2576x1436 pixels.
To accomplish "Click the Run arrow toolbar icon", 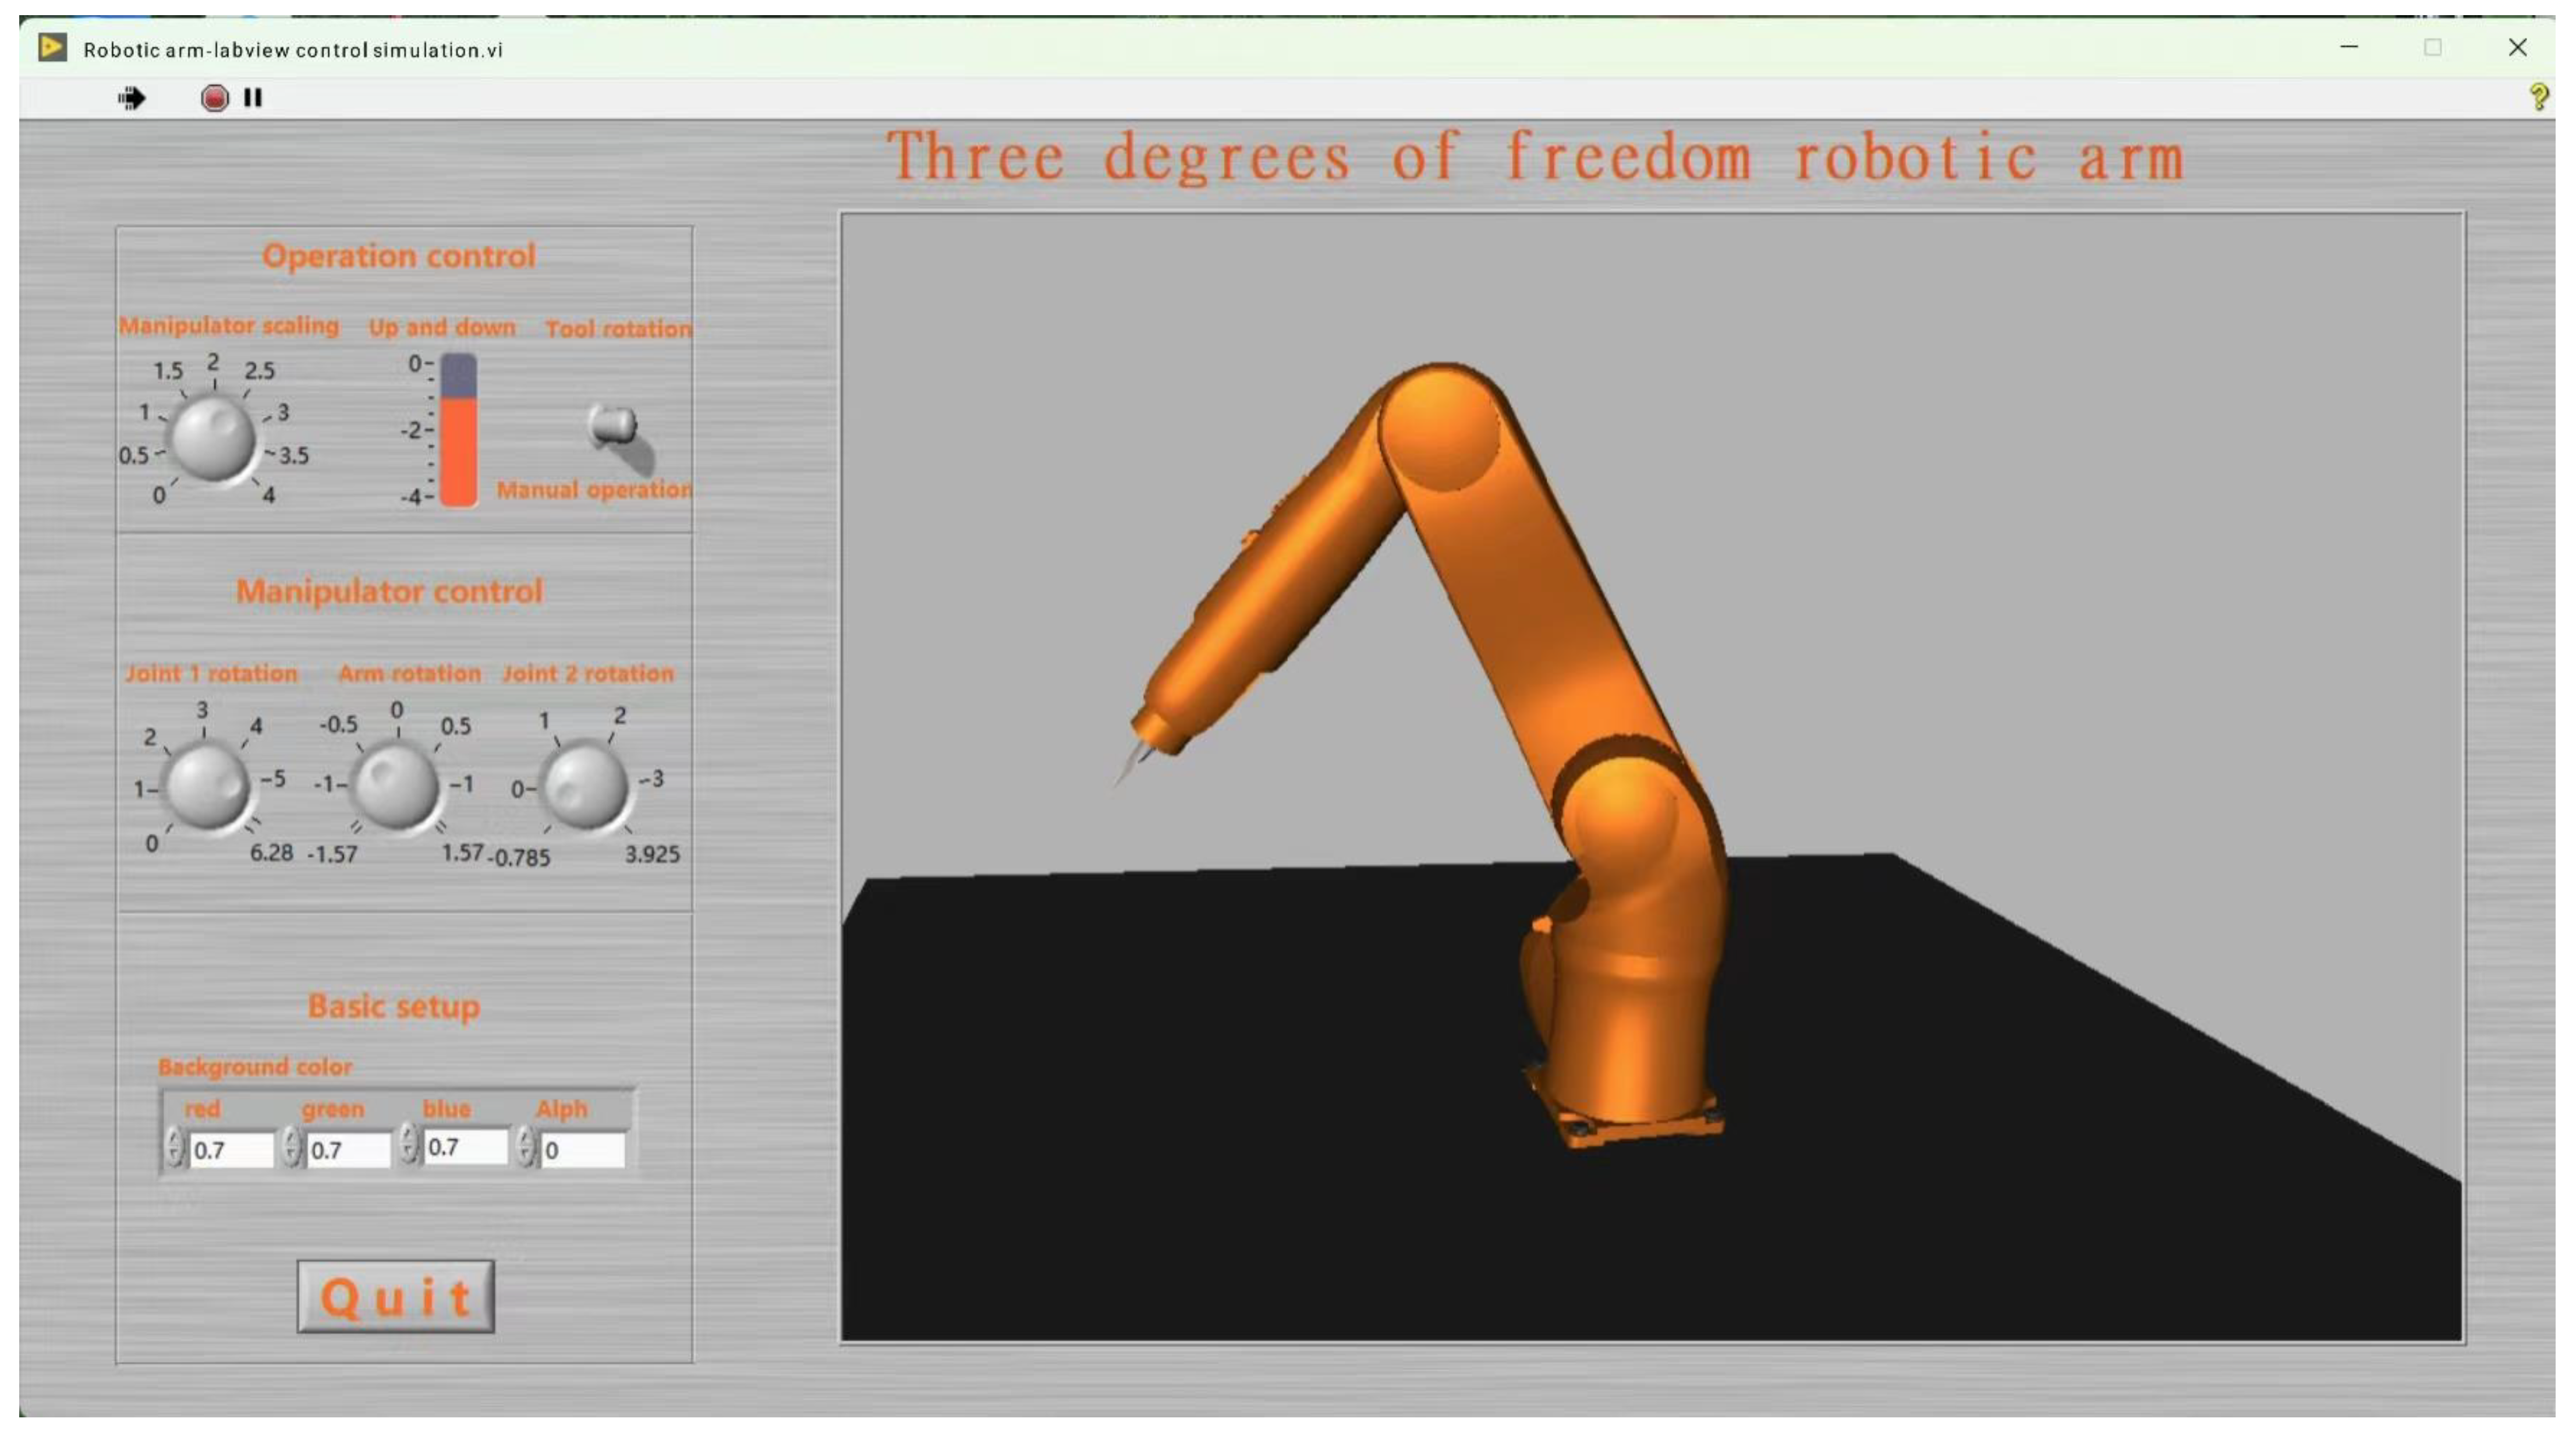I will [x=131, y=98].
